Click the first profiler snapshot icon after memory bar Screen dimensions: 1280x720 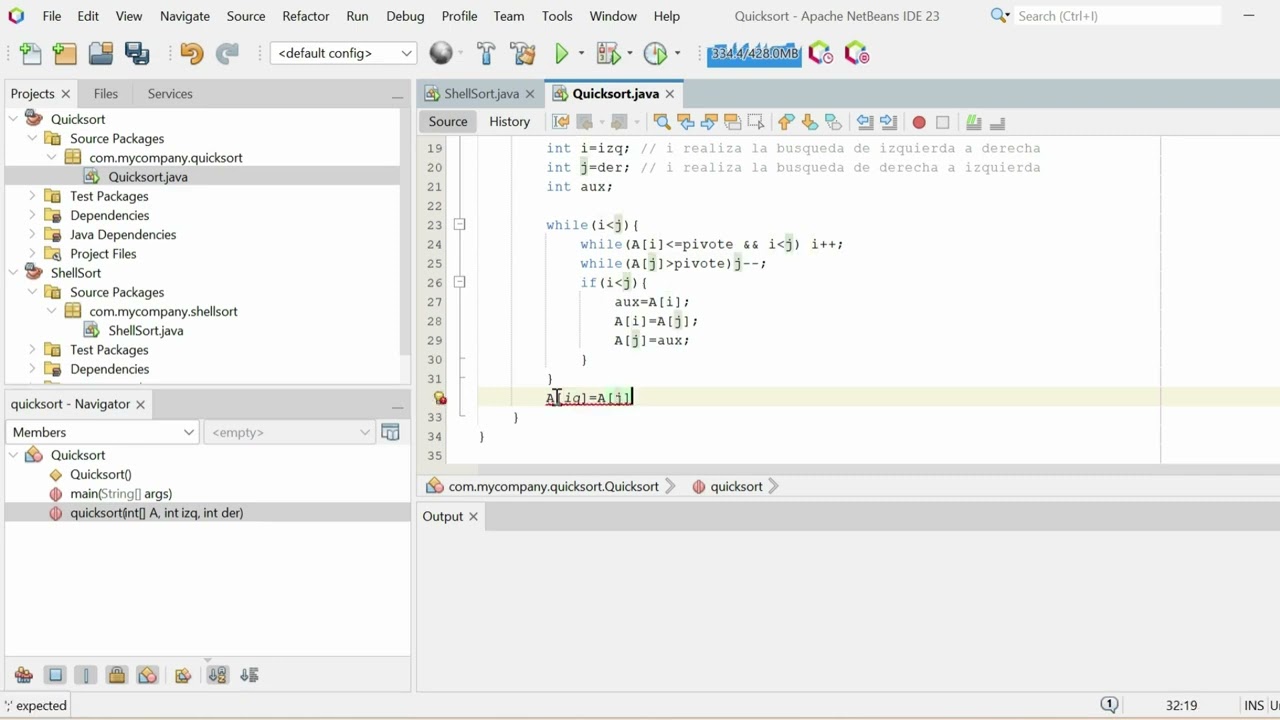820,54
